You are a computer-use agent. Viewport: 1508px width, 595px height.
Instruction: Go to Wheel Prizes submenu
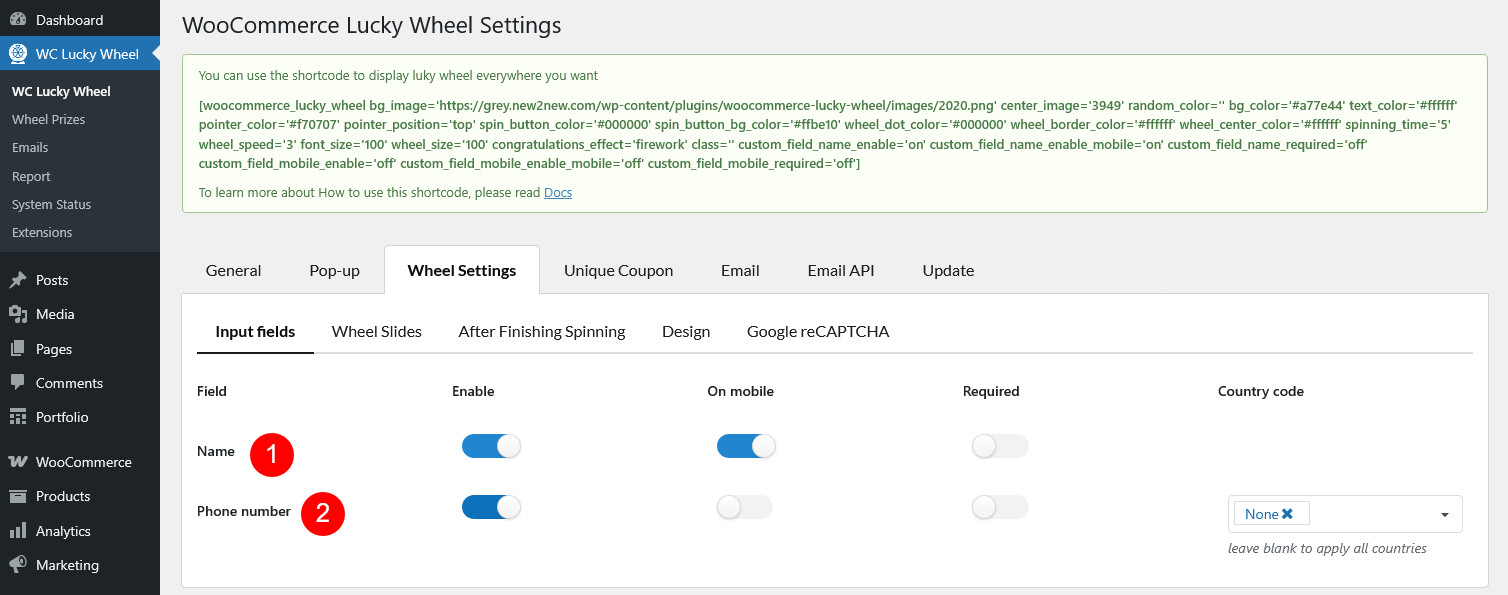tap(48, 119)
